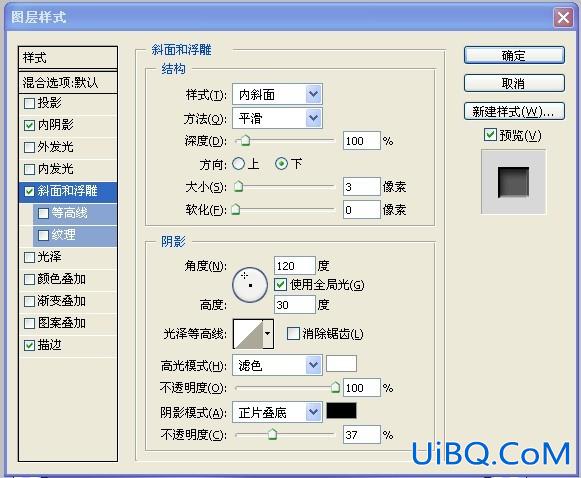
Task: Click the 大小(S) slider handle
Action: (239, 186)
